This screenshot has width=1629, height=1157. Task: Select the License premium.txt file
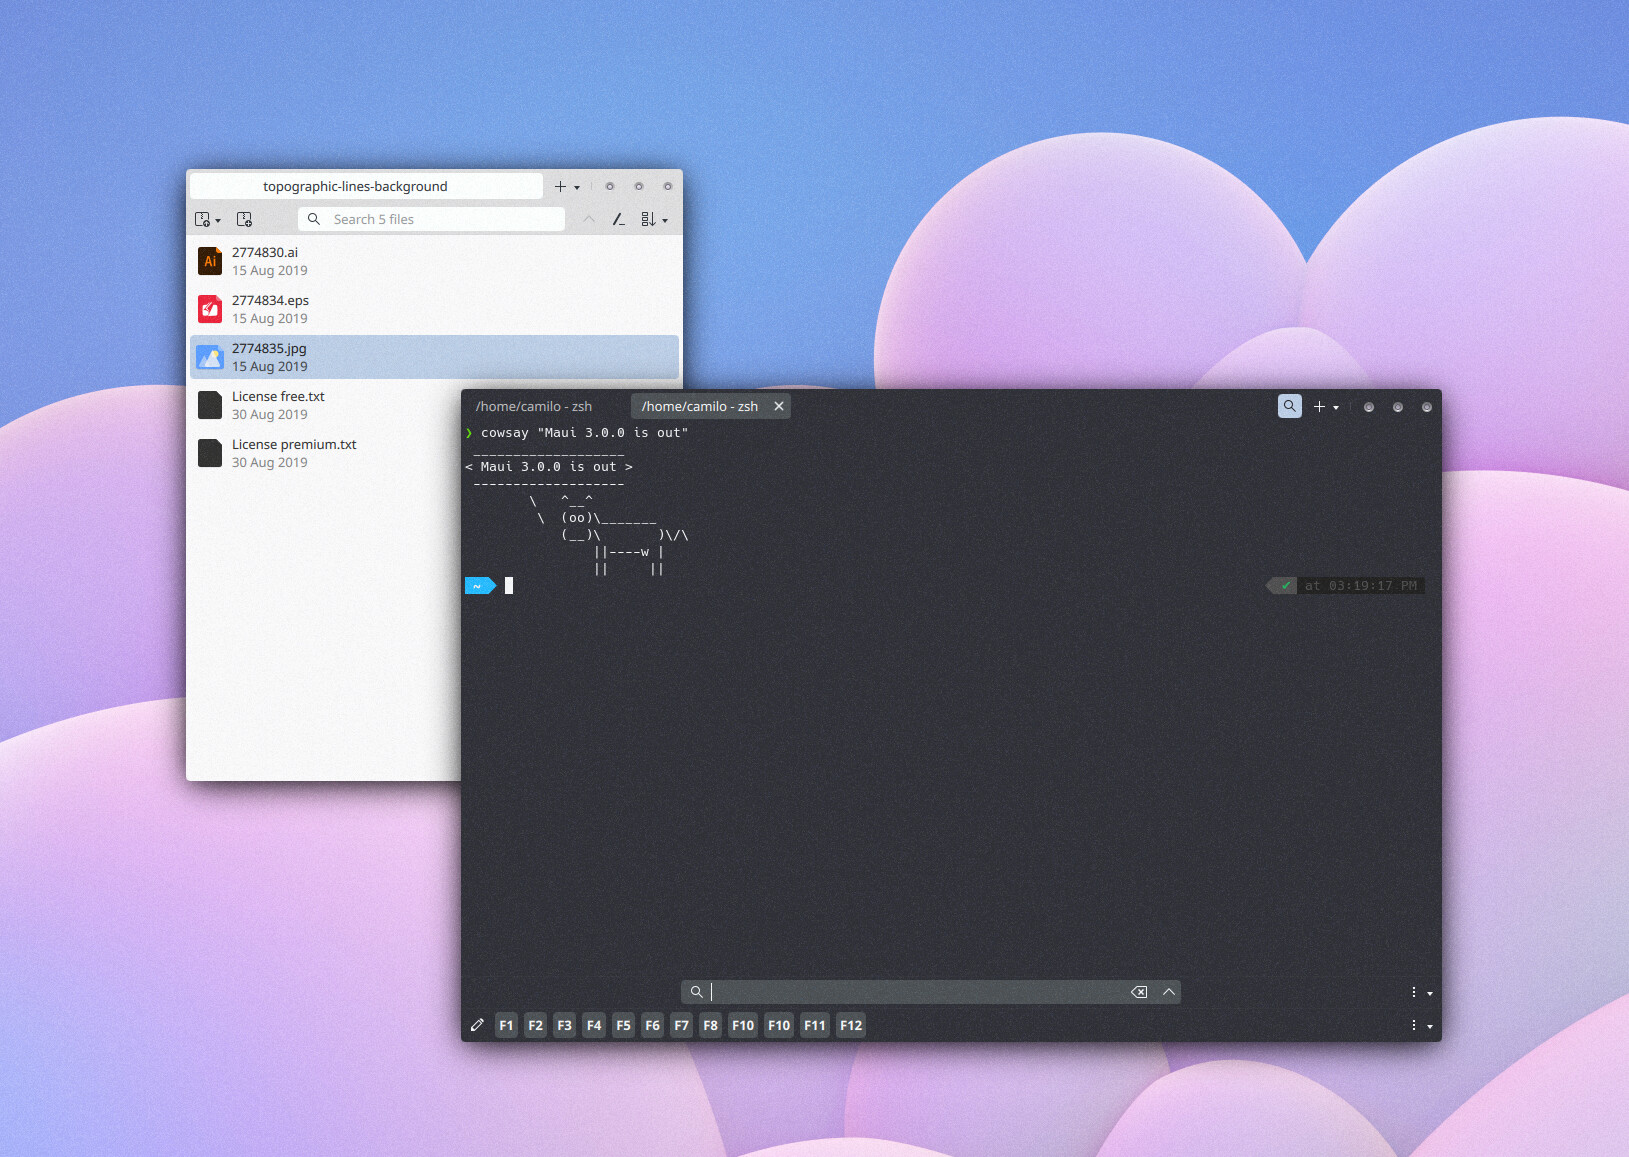point(326,453)
